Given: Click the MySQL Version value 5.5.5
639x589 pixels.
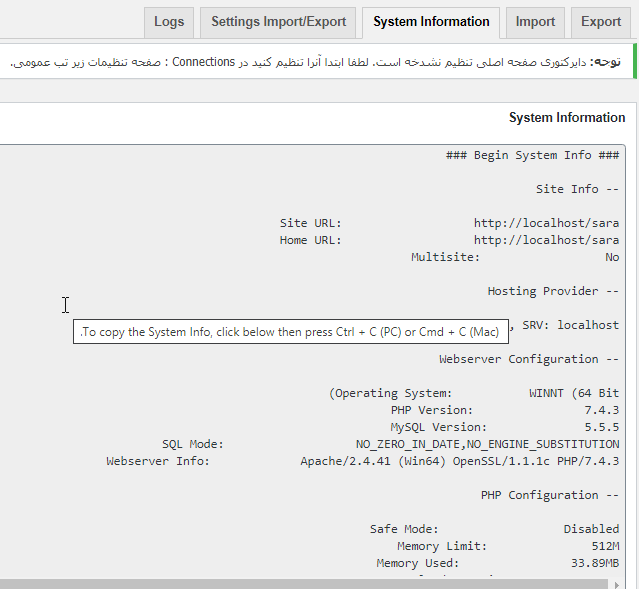Looking at the screenshot, I should coord(602,427).
